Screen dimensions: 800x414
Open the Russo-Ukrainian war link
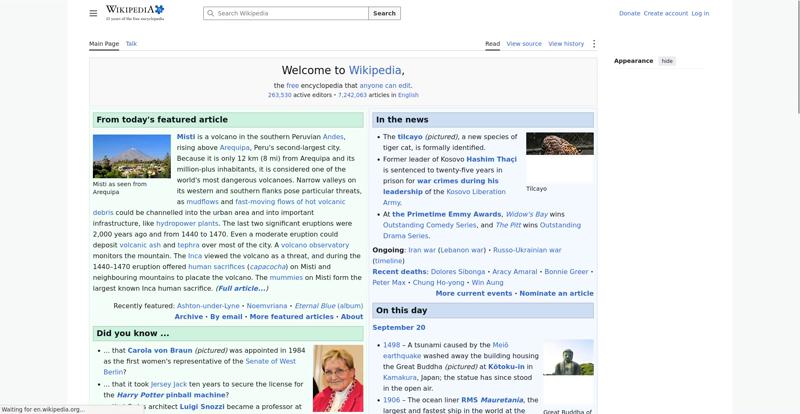pos(527,250)
